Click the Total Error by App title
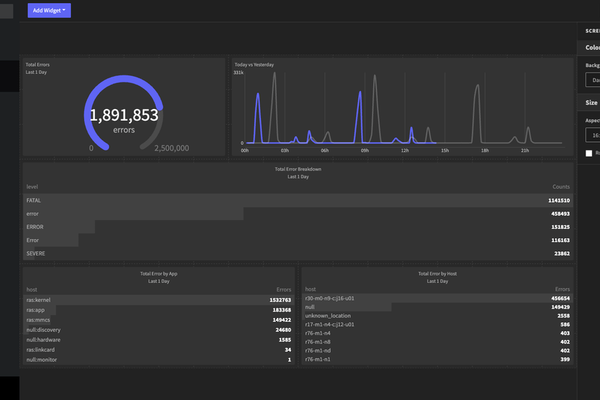600x400 pixels. tap(159, 274)
